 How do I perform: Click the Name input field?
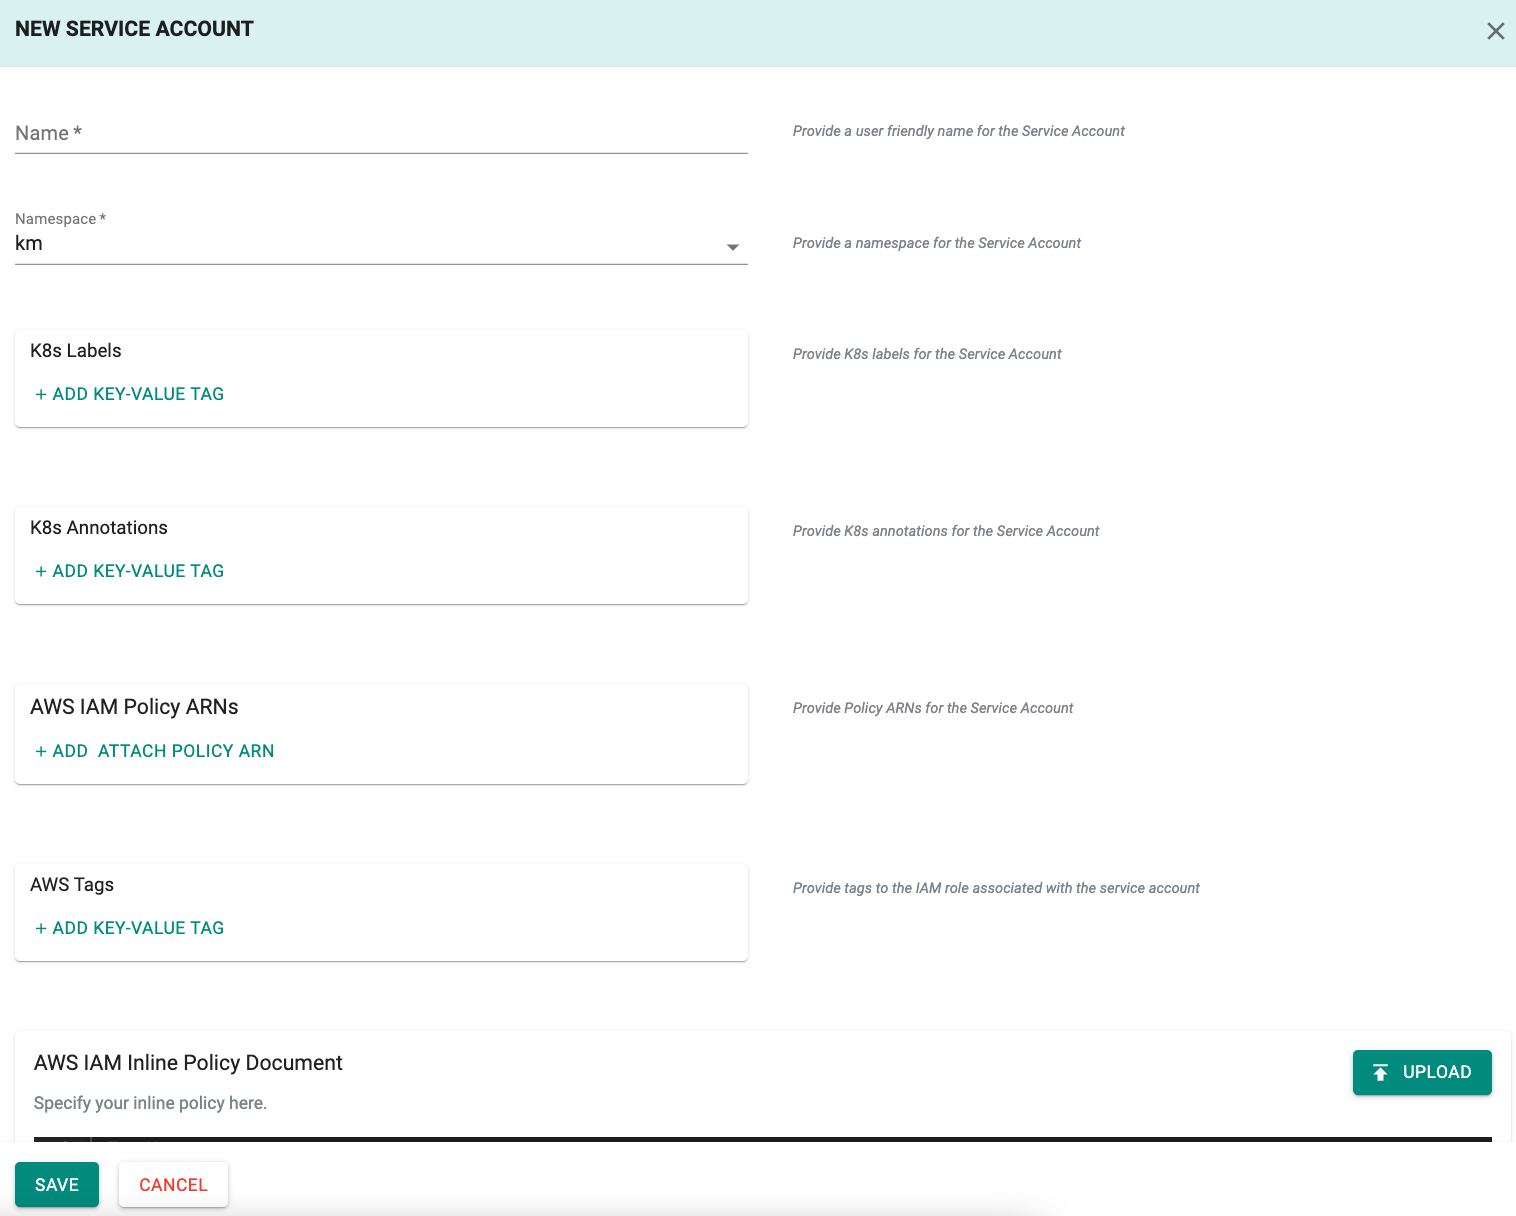click(381, 133)
